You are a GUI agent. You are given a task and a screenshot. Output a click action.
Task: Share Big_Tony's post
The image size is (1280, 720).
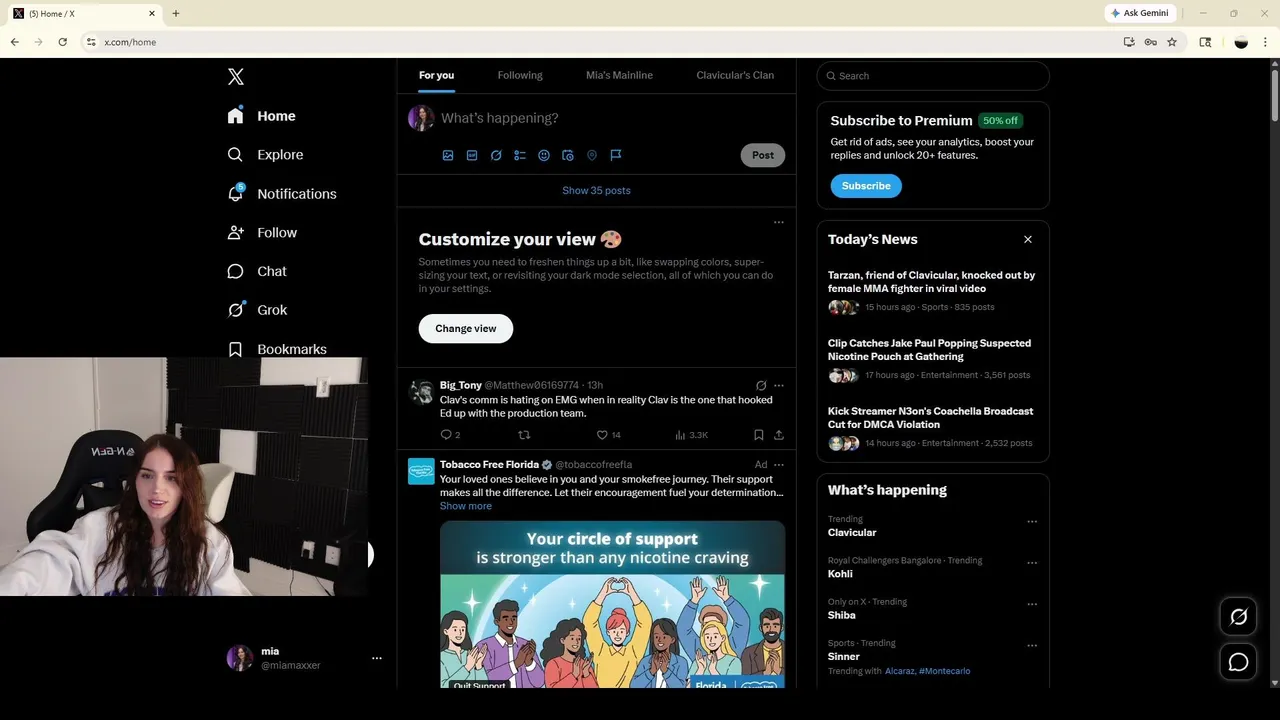click(x=779, y=435)
